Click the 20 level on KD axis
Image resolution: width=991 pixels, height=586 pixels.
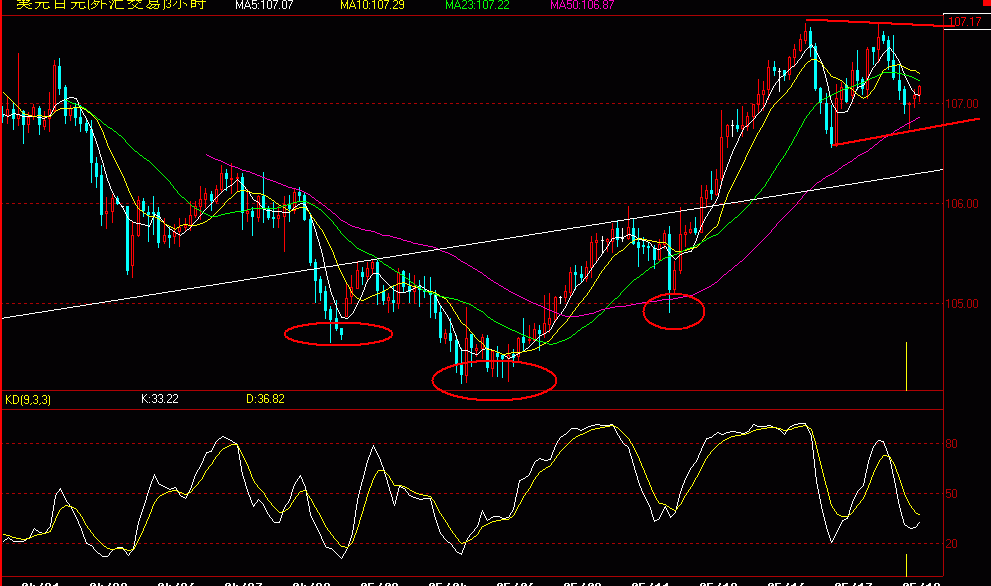951,544
